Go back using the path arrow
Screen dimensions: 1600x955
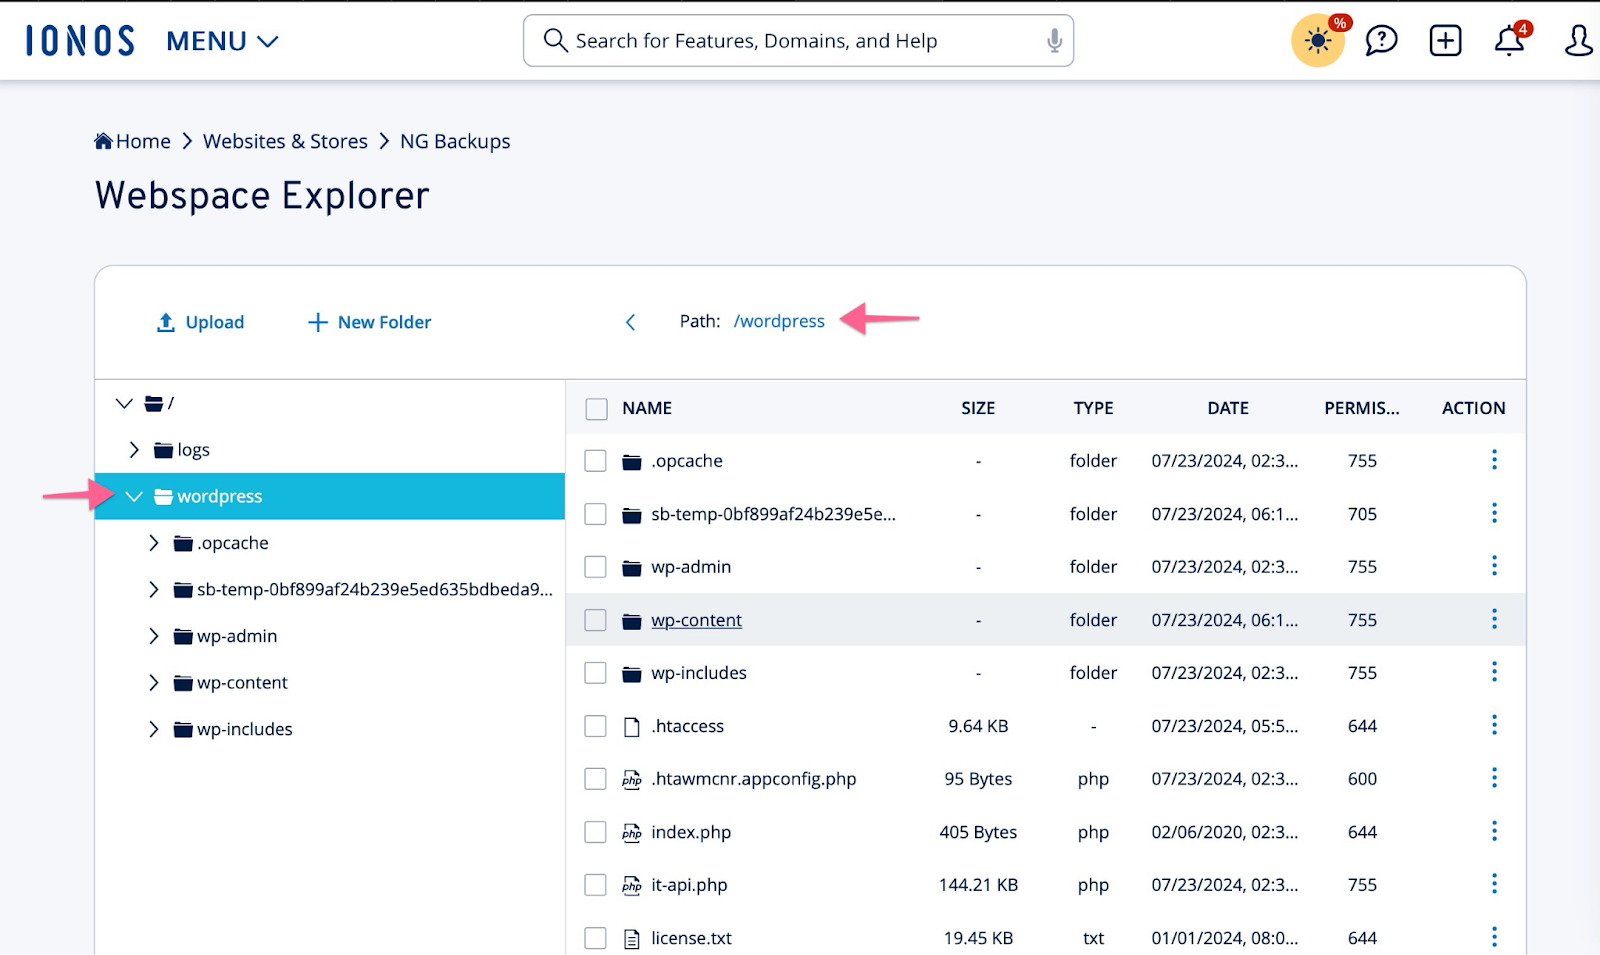(x=630, y=322)
